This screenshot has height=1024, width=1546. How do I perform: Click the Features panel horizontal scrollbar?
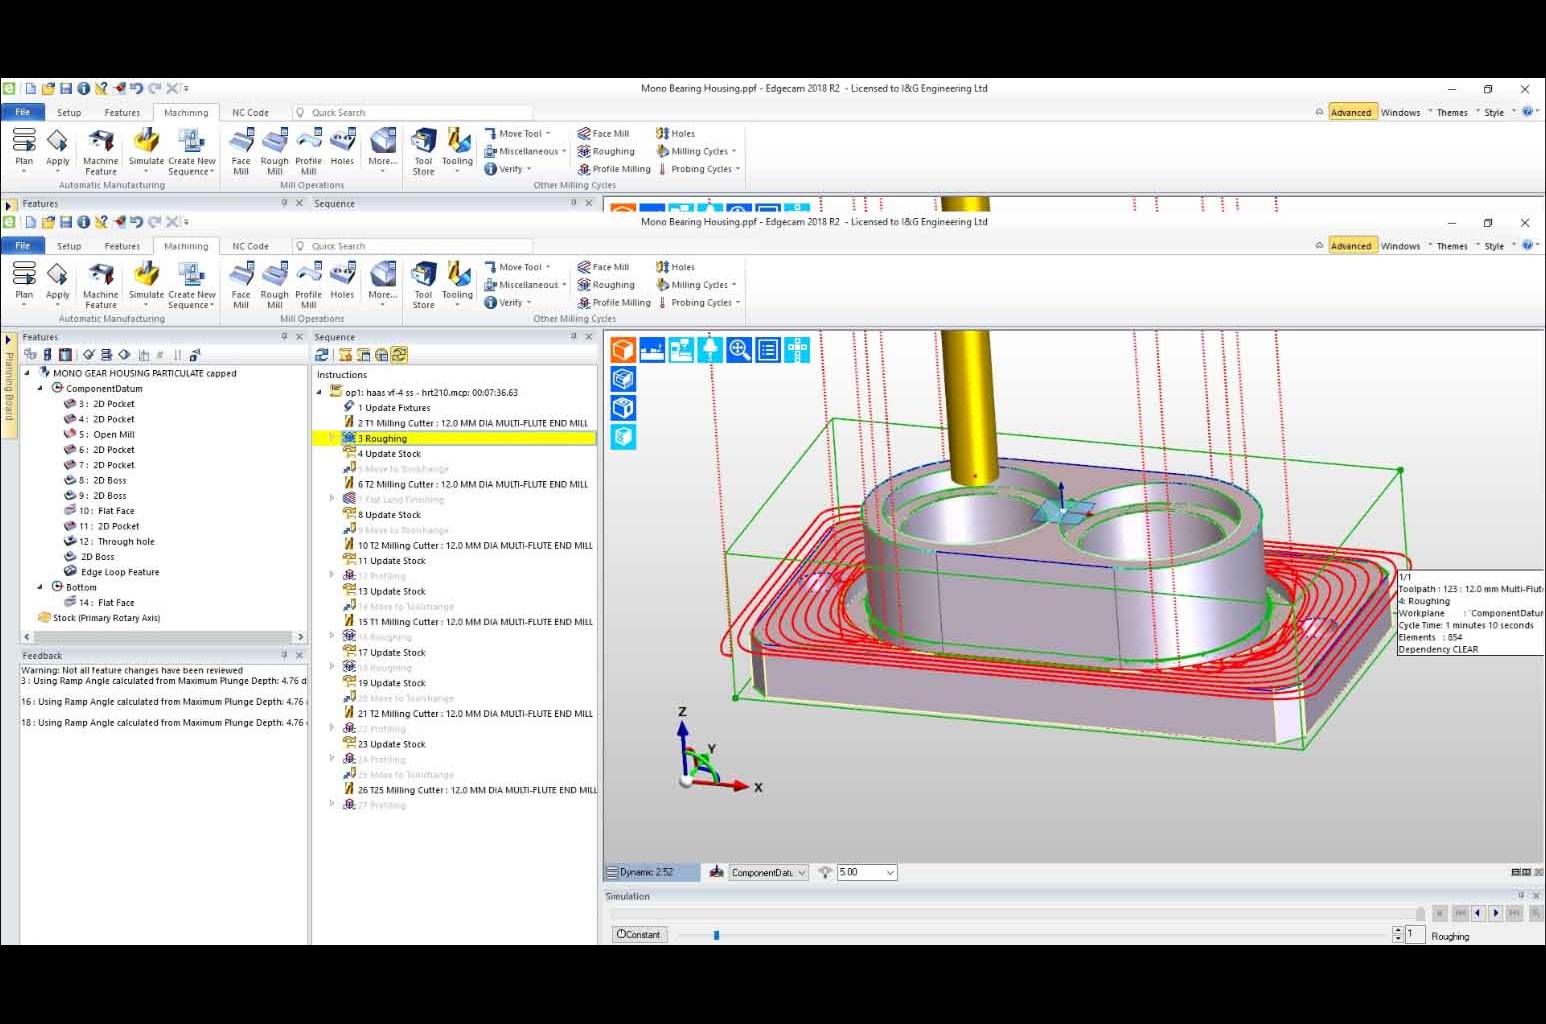[163, 636]
